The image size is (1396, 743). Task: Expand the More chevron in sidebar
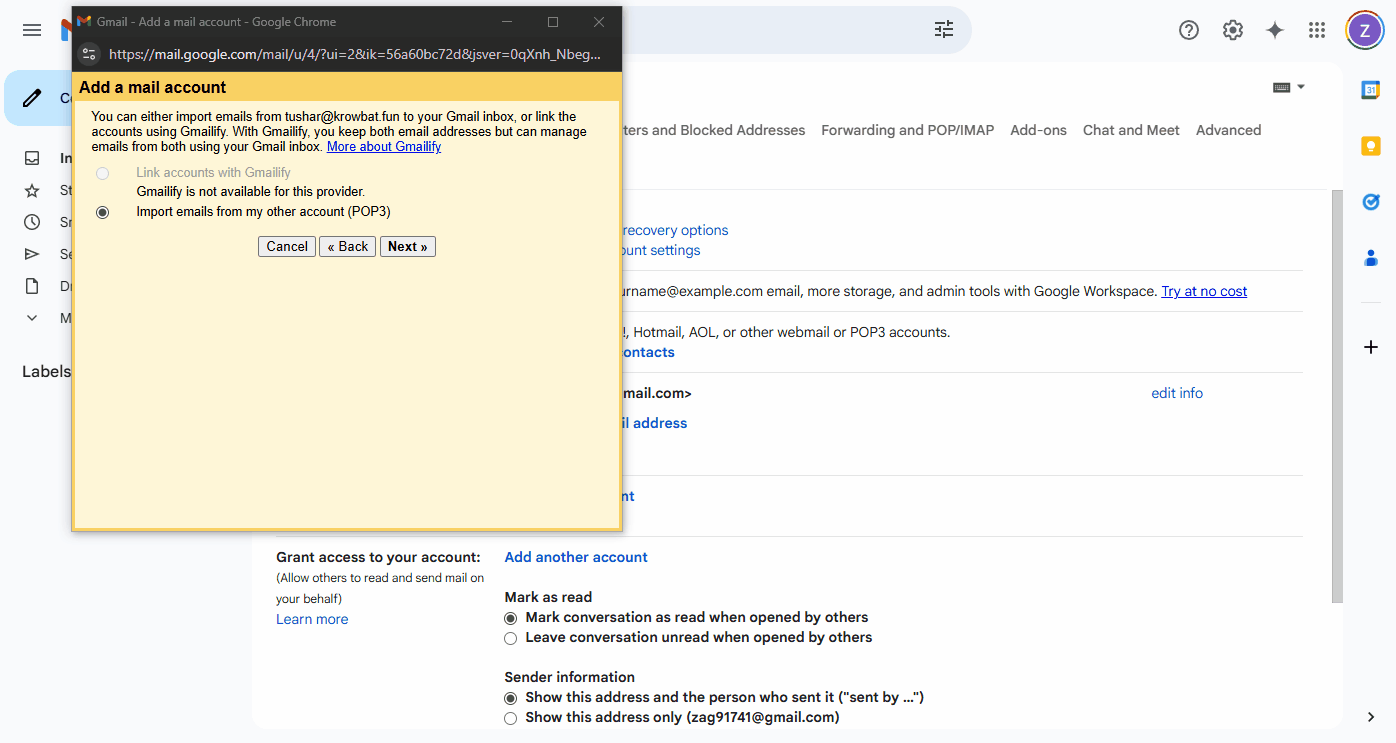32,318
